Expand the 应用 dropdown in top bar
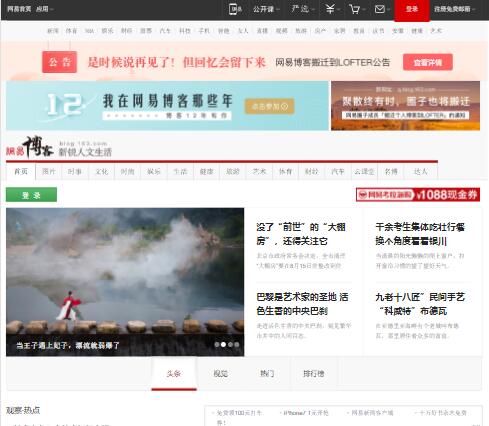This screenshot has height=426, width=489. [x=44, y=9]
